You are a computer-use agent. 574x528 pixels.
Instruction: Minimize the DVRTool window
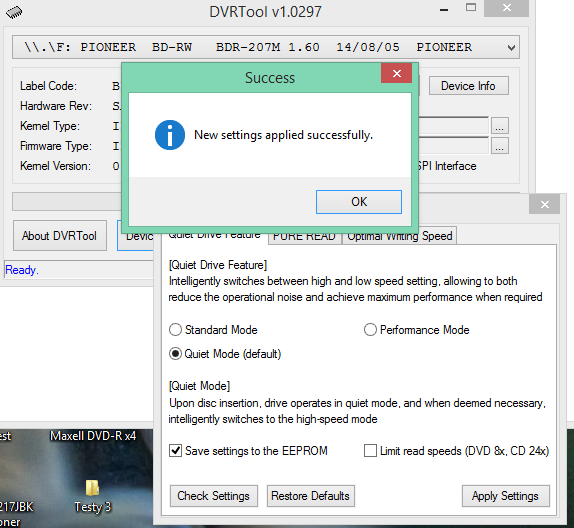pyautogui.click(x=444, y=10)
